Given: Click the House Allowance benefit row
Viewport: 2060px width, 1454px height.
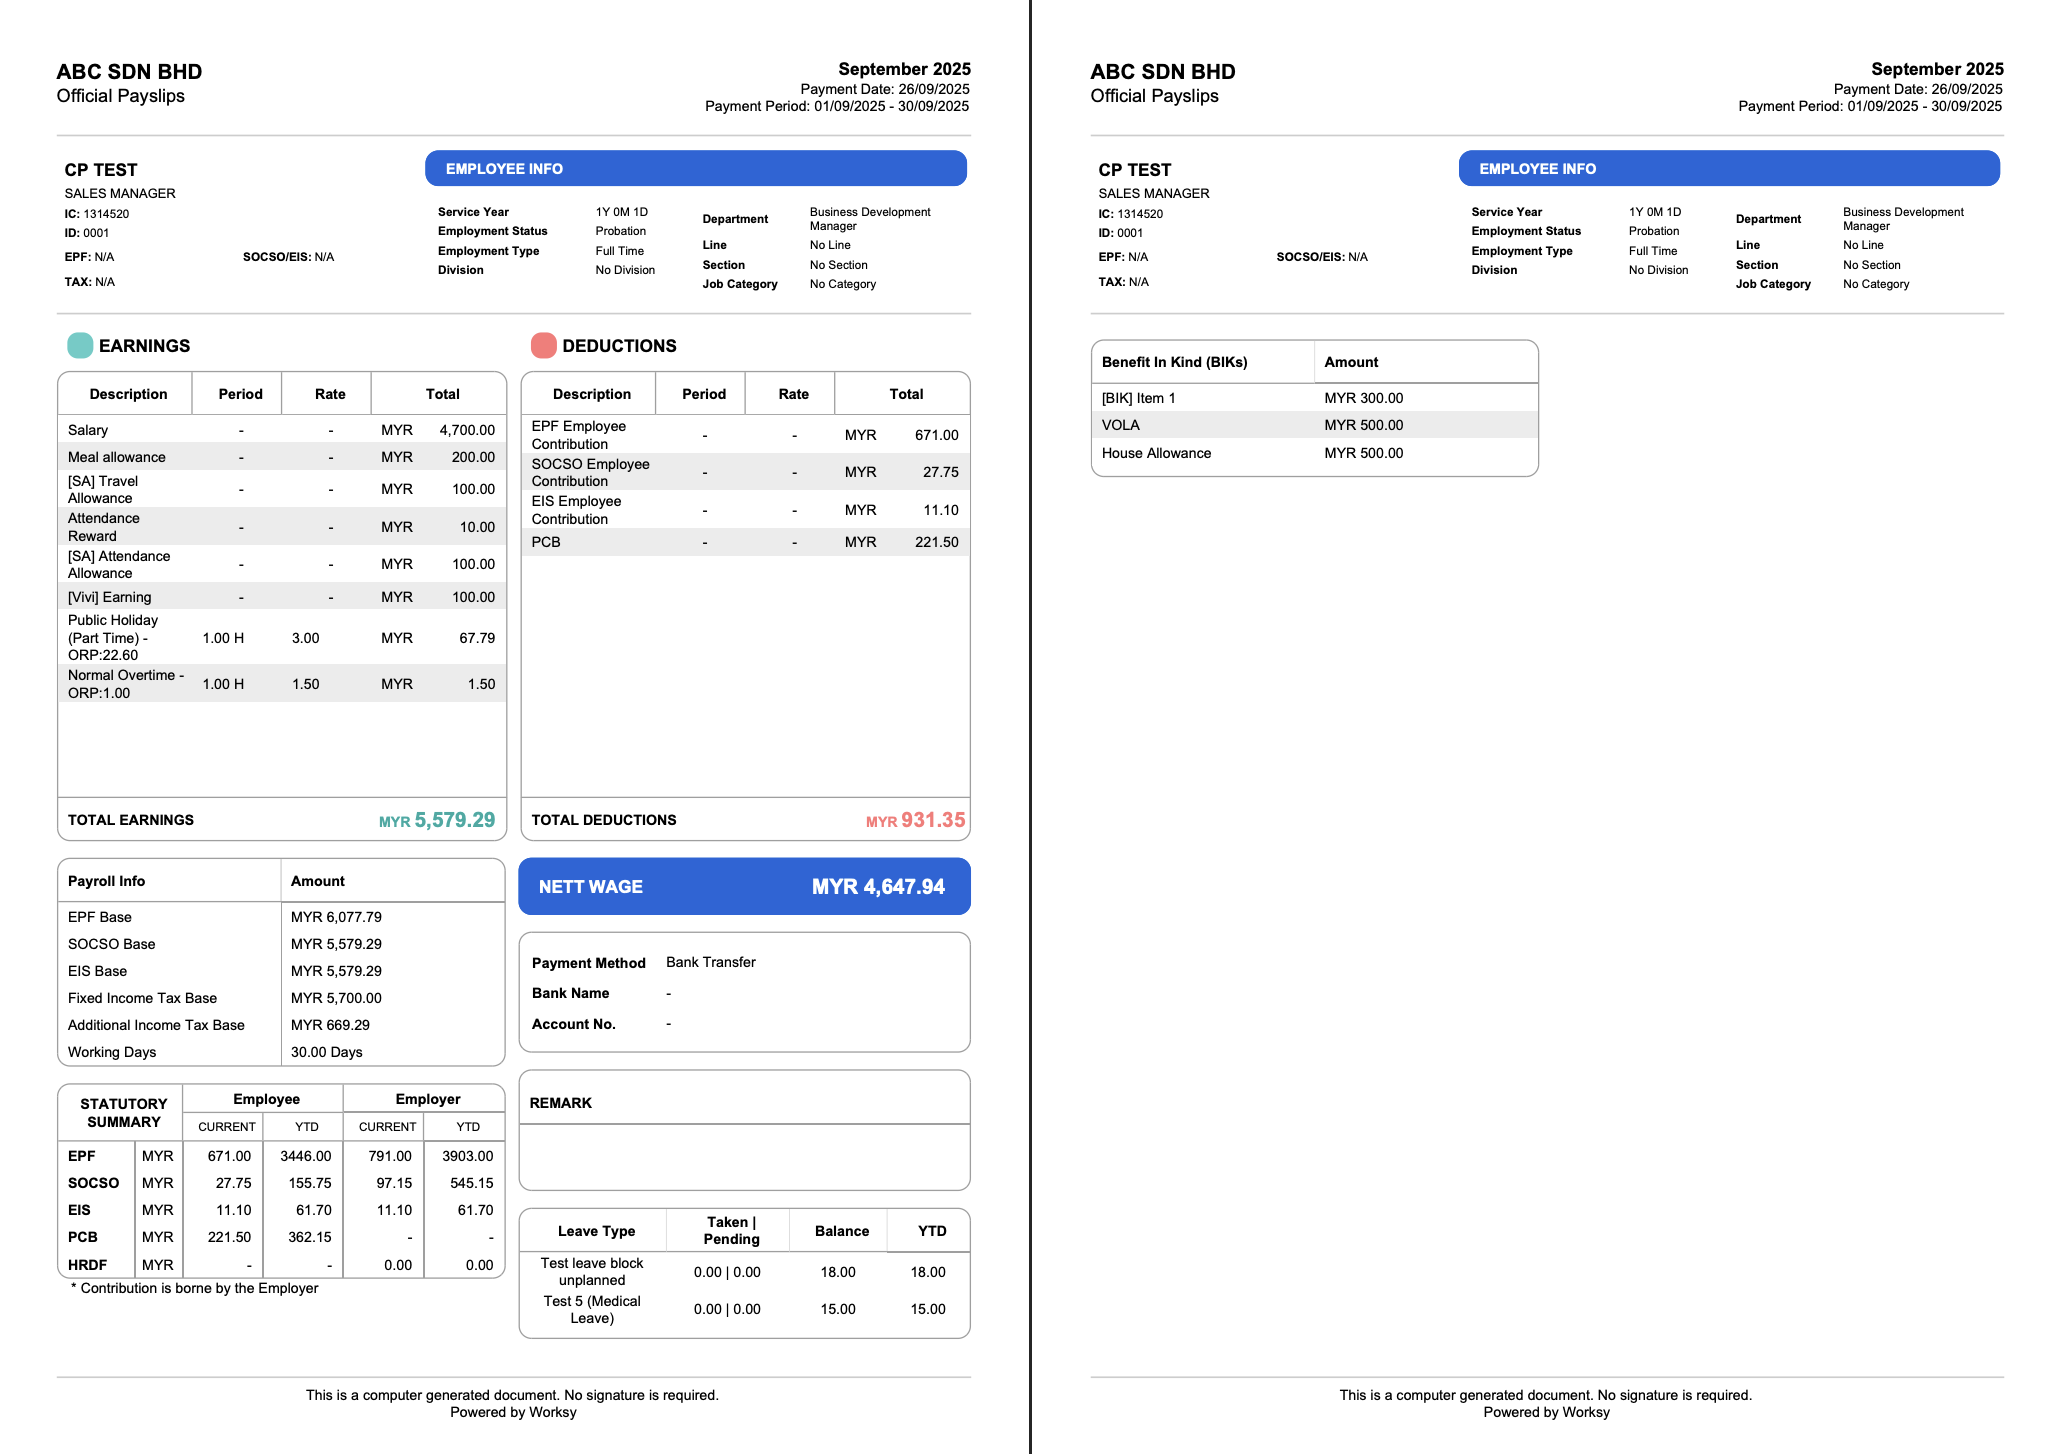Looking at the screenshot, I should [1156, 453].
